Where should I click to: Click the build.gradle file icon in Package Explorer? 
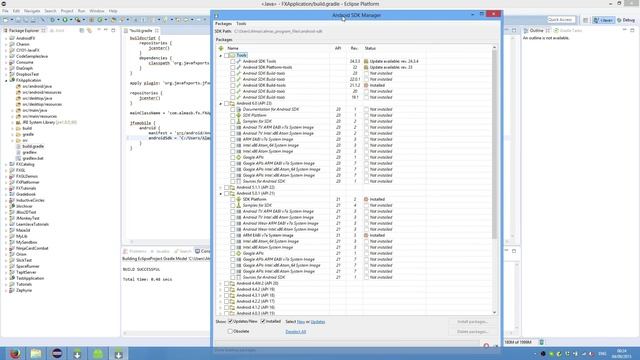18,146
